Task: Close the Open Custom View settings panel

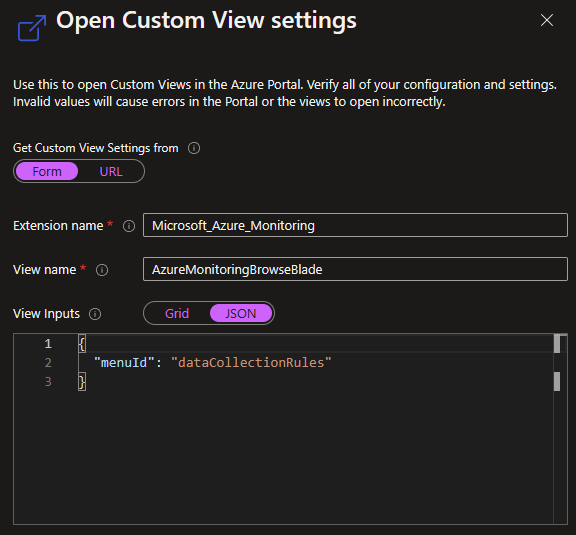Action: tap(547, 20)
